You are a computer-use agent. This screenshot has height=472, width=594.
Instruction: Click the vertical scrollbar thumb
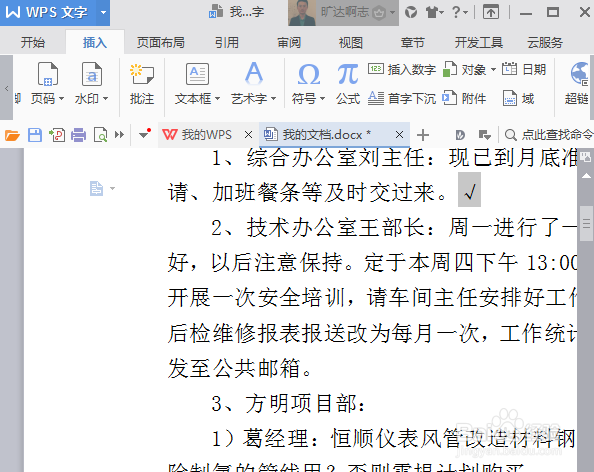click(x=586, y=223)
